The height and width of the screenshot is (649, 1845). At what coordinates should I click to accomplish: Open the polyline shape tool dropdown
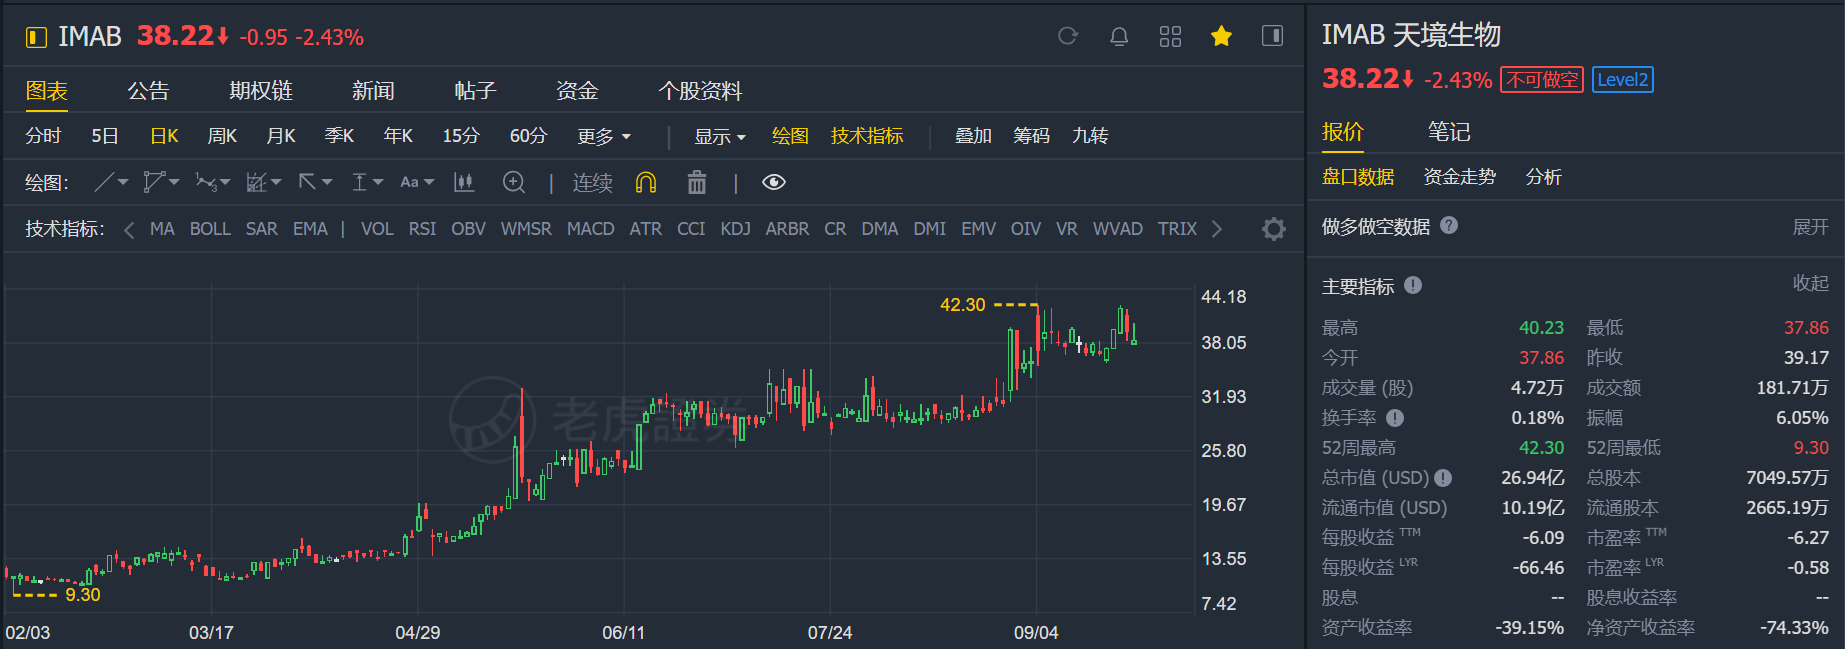161,182
